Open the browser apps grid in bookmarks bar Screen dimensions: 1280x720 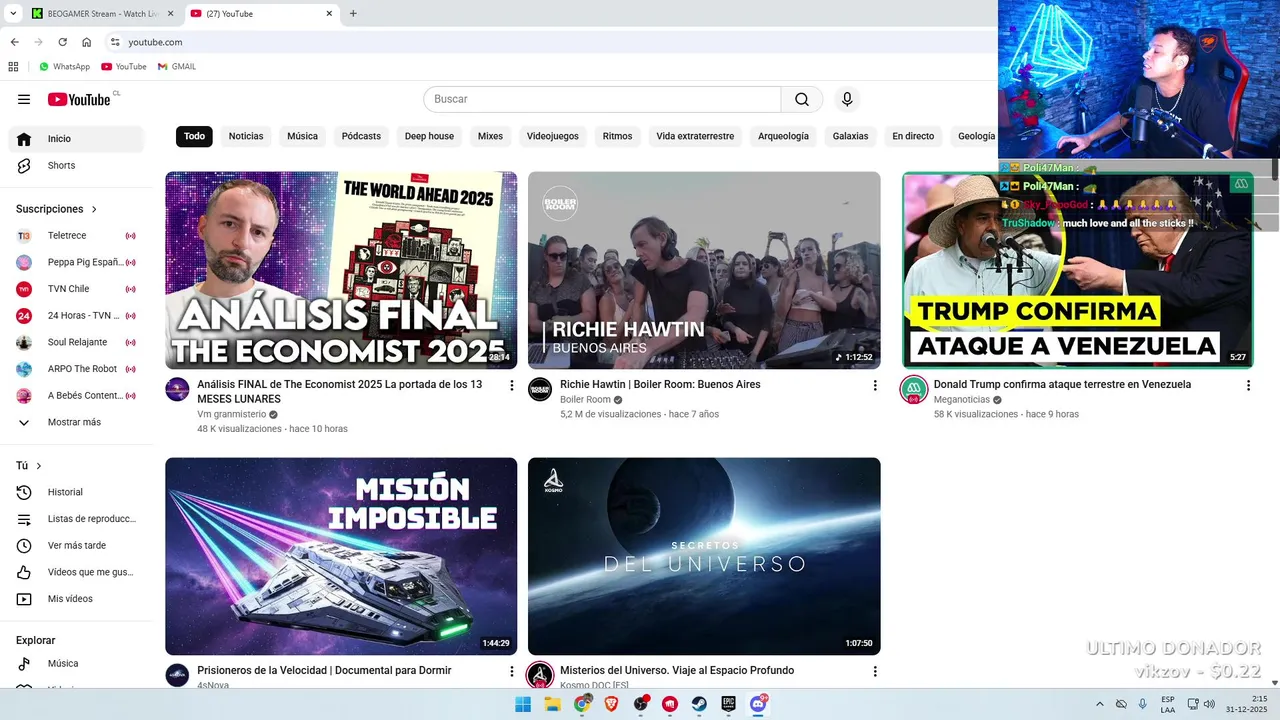[13, 67]
